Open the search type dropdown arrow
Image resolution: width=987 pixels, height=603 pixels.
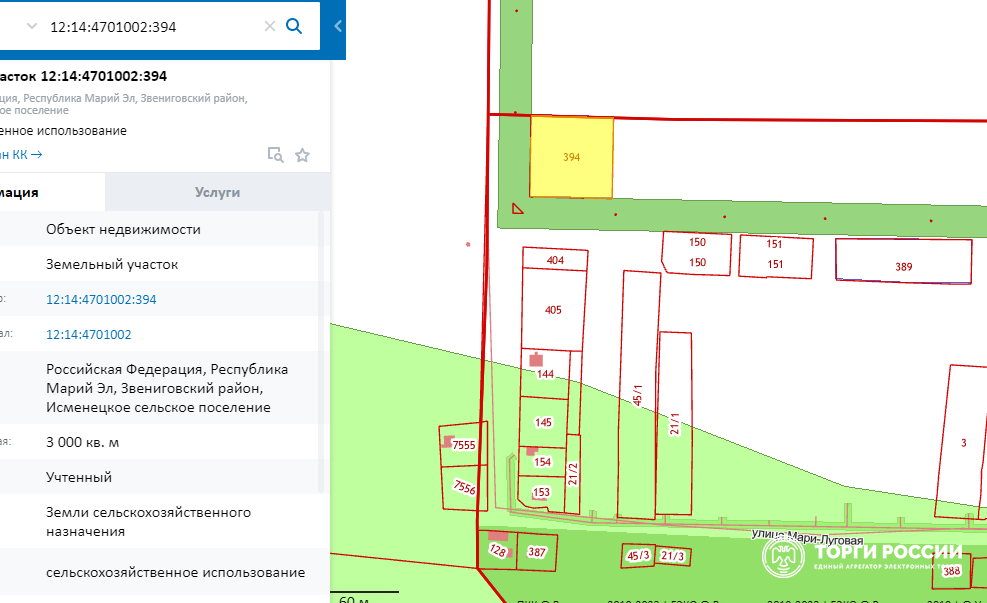(32, 26)
